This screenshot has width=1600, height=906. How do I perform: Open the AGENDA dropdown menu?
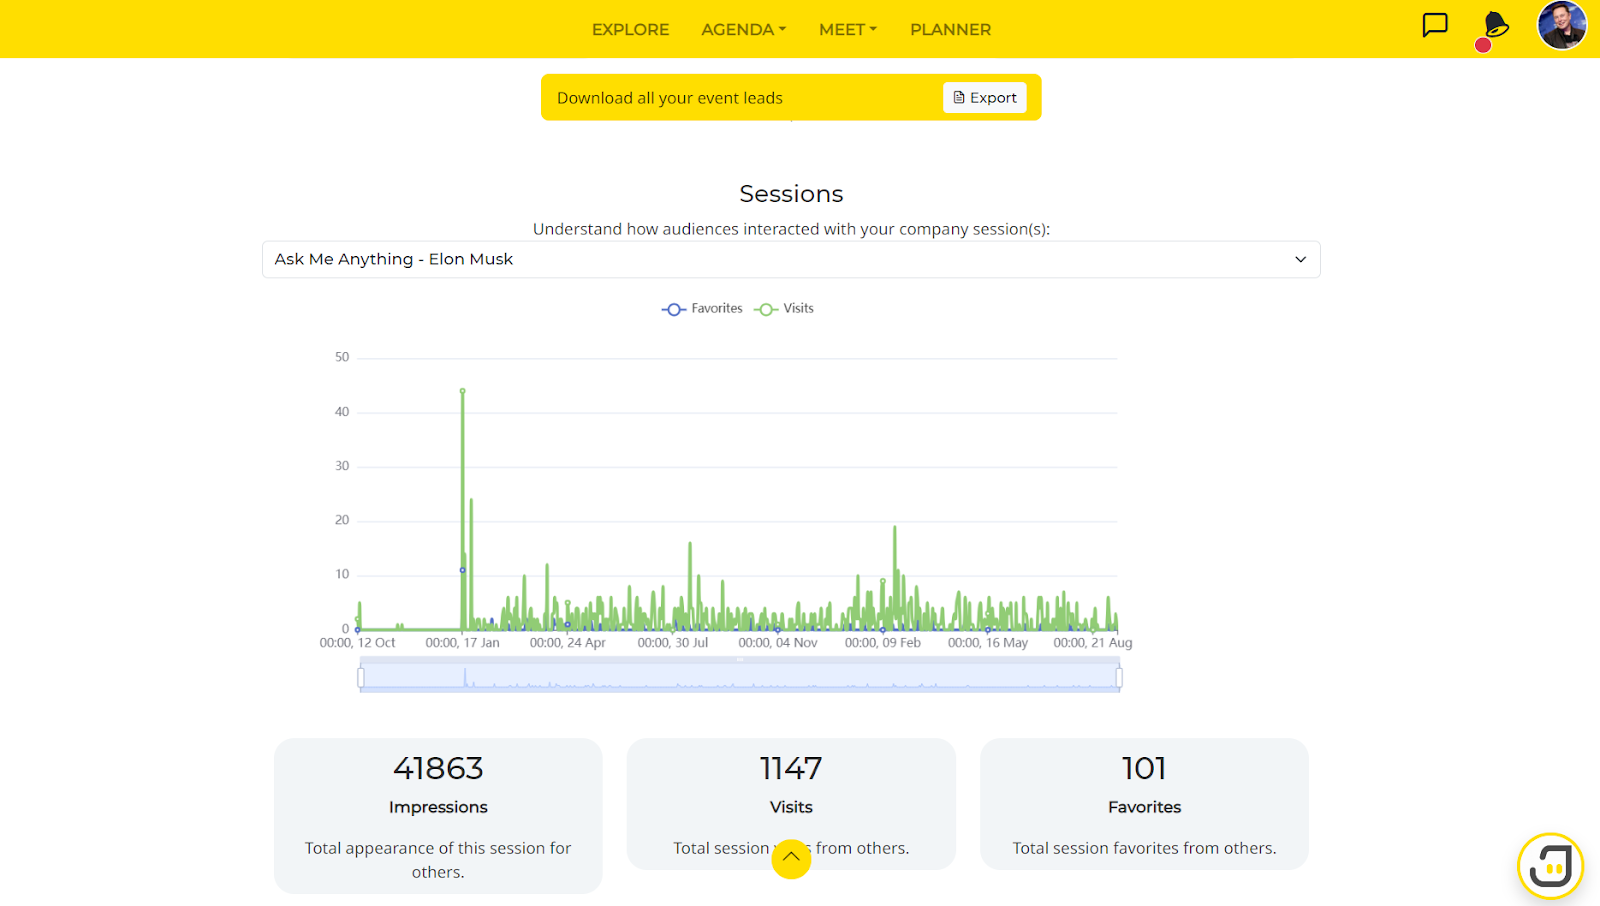point(744,30)
